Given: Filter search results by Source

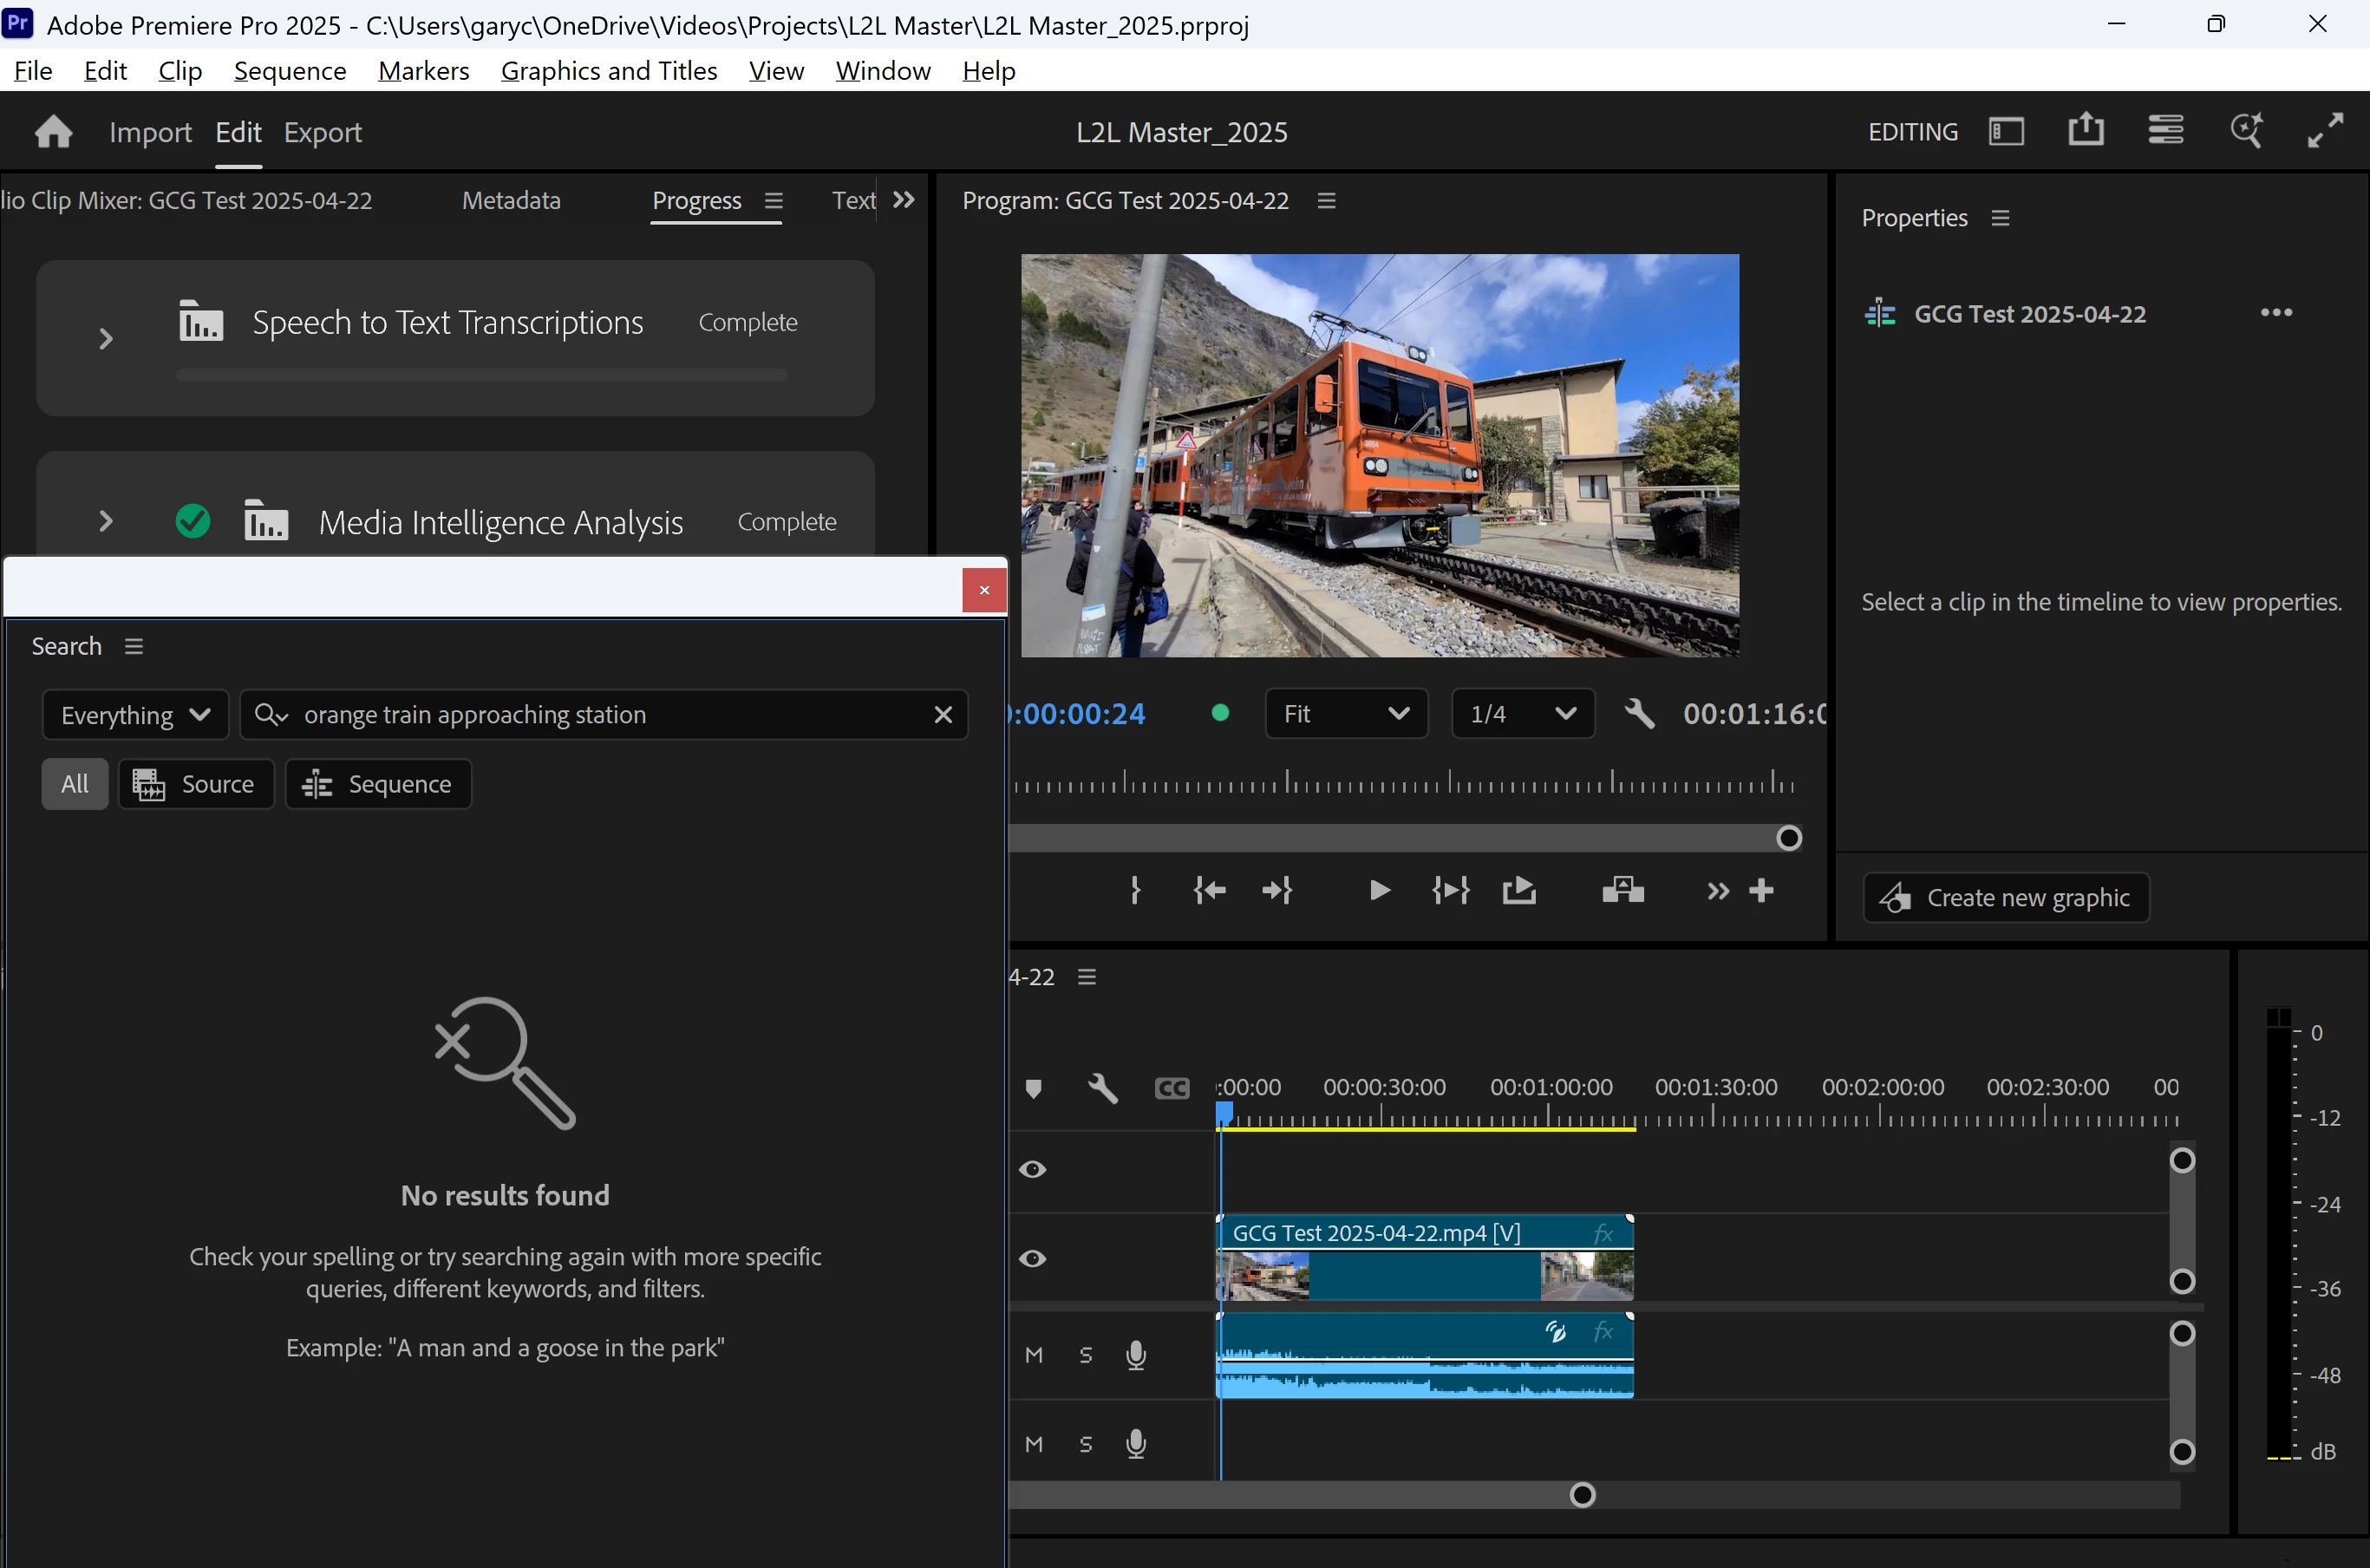Looking at the screenshot, I should click(196, 784).
